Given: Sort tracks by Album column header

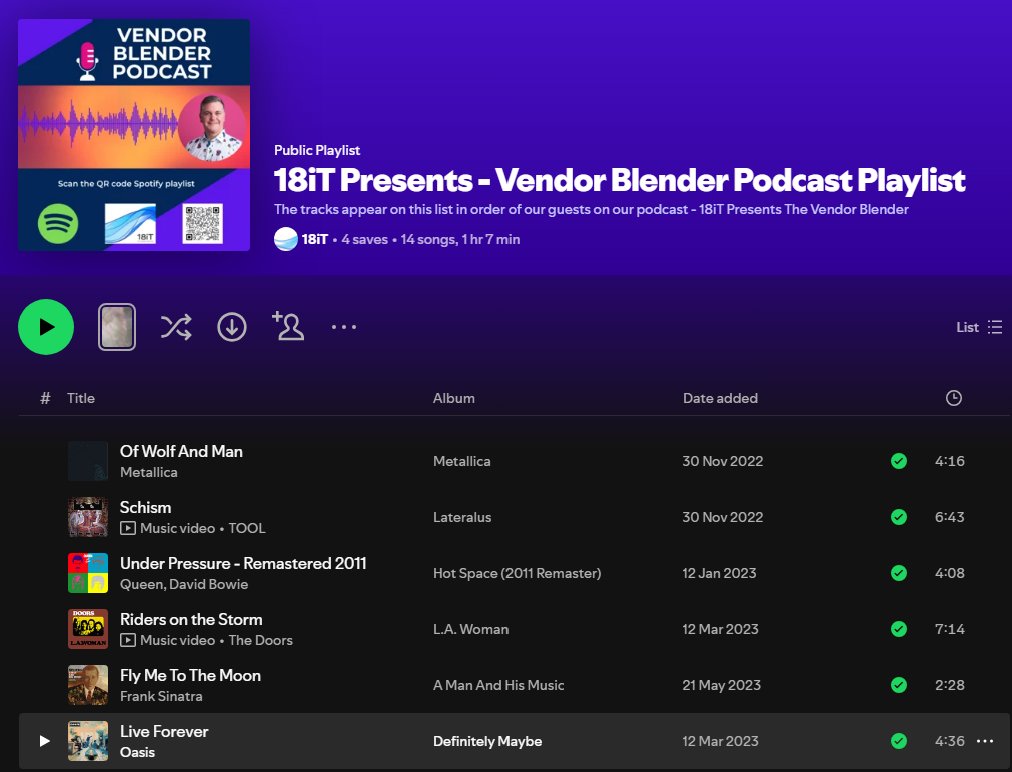Looking at the screenshot, I should (x=454, y=398).
